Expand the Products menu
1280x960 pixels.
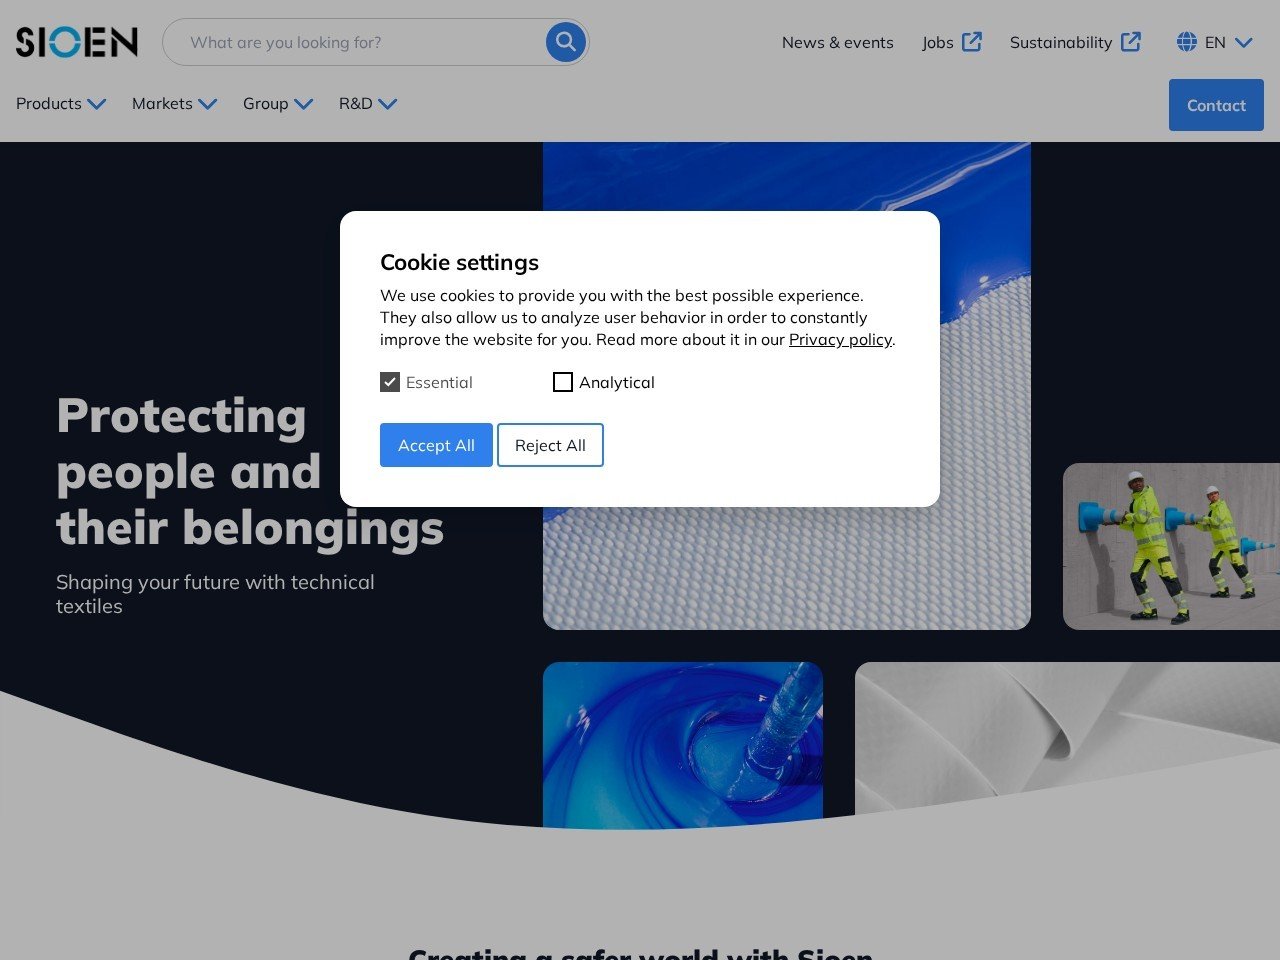61,104
